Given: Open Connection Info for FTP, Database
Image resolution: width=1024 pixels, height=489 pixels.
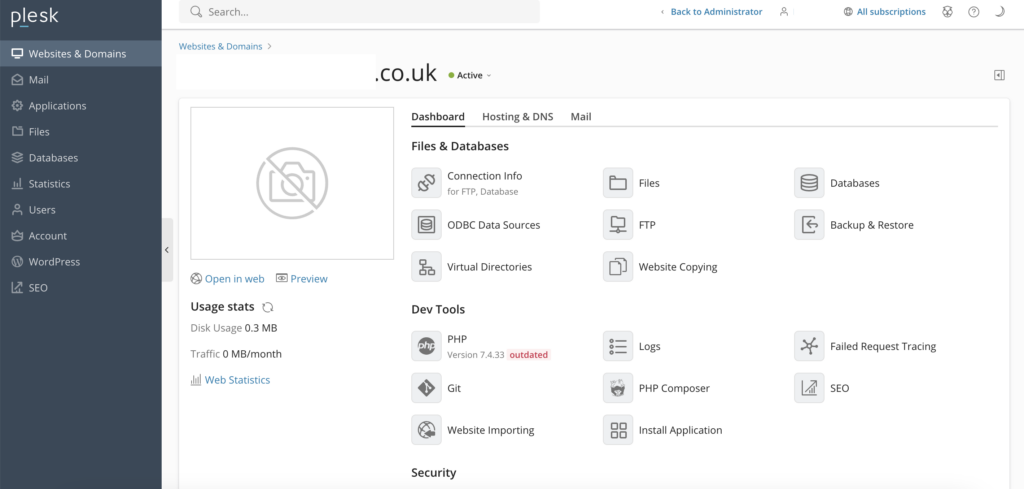Looking at the screenshot, I should coord(426,183).
